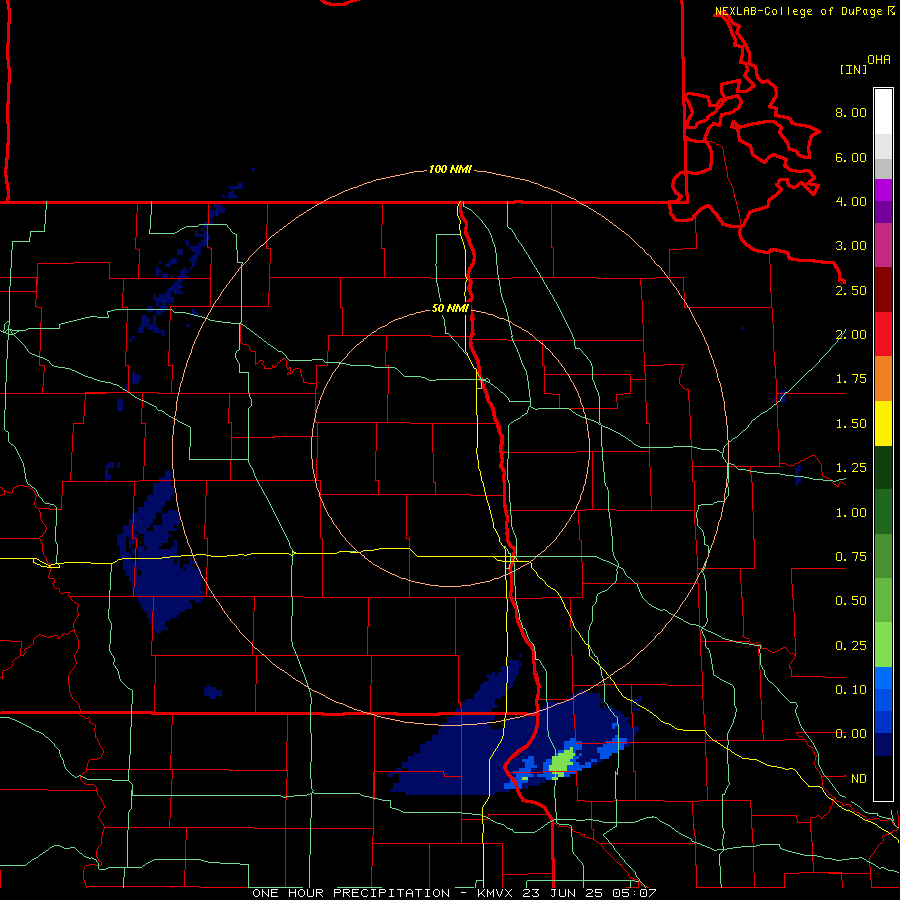Click the 50 NMI range ring label
The height and width of the screenshot is (900, 900).
(x=450, y=308)
